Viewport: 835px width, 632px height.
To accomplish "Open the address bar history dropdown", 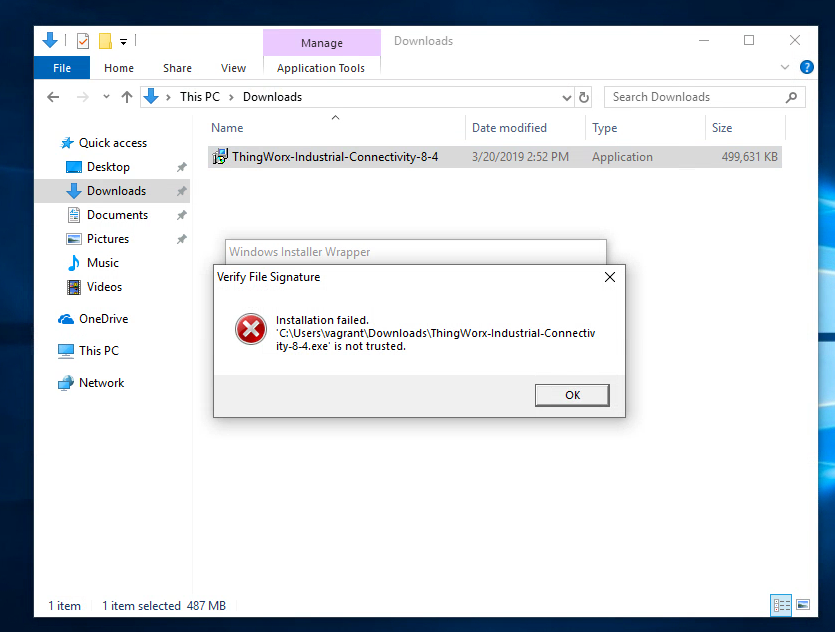I will pos(567,97).
